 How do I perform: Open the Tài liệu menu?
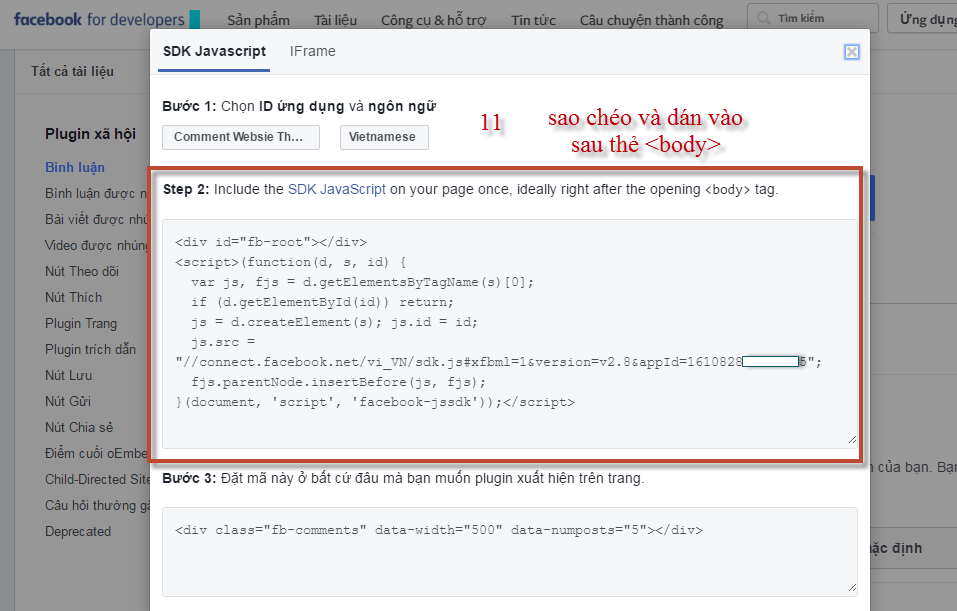[x=335, y=21]
